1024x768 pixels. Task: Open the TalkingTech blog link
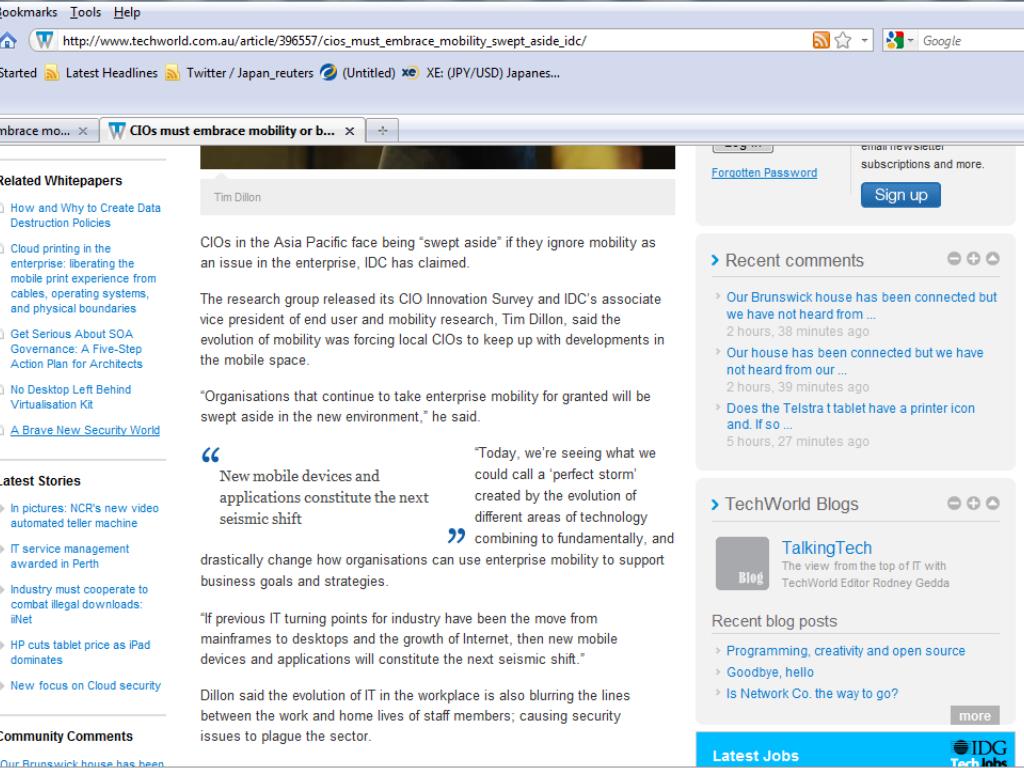(827, 548)
